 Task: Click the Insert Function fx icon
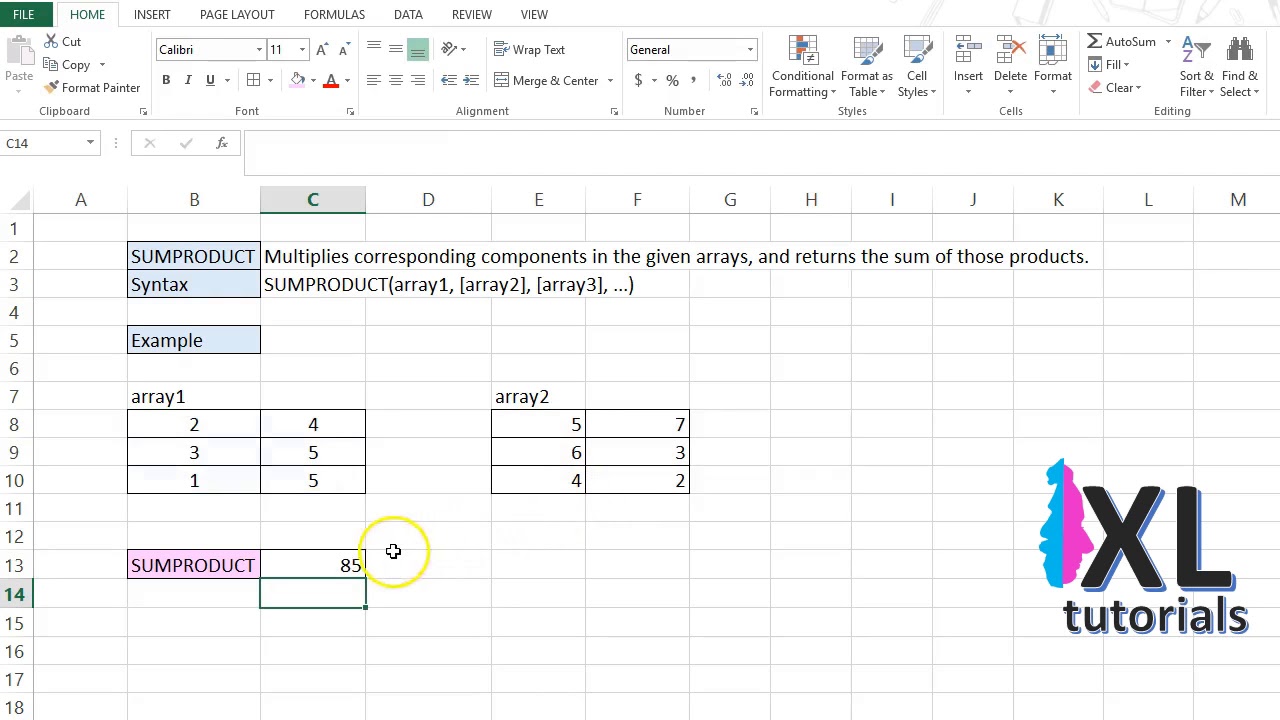point(222,143)
